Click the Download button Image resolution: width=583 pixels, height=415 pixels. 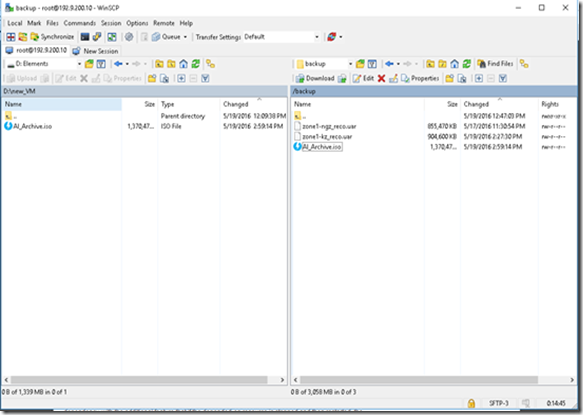click(x=315, y=78)
